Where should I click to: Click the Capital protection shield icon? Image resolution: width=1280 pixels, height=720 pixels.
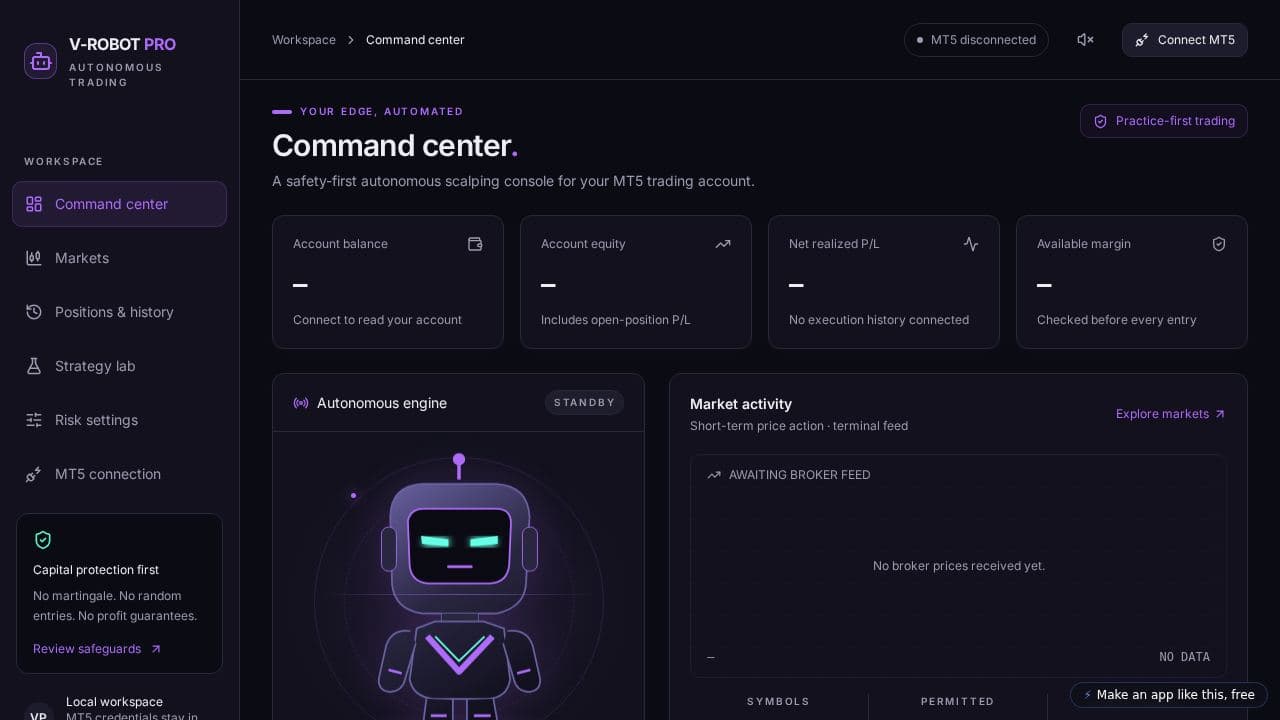43,540
